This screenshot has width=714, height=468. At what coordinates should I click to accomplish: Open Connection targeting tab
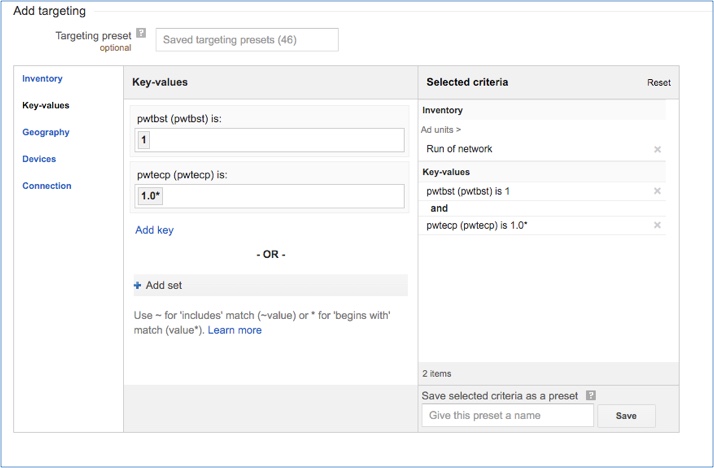click(47, 186)
